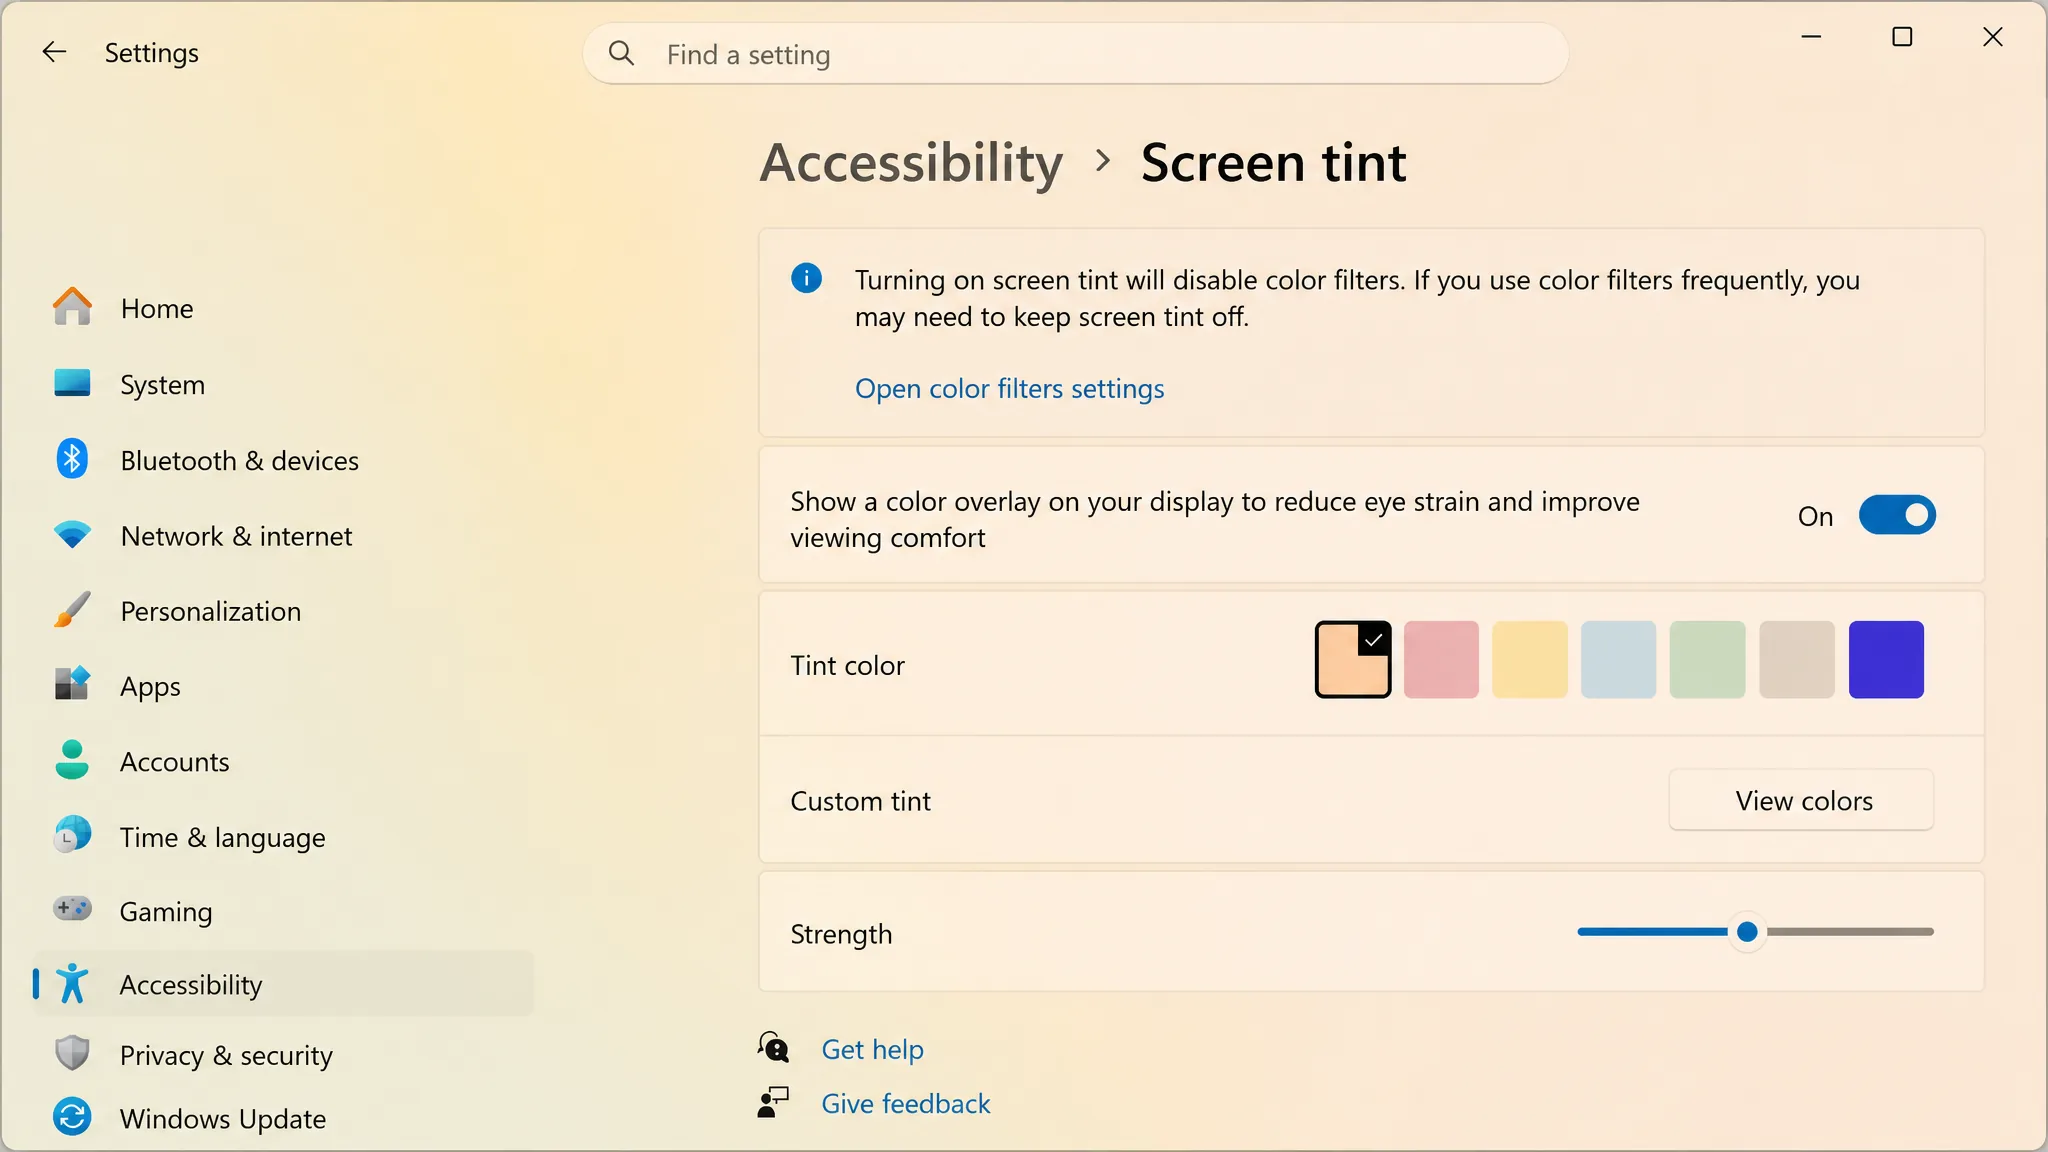Screen dimensions: 2048x1152
Task: Click the Strength label
Action: point(841,934)
